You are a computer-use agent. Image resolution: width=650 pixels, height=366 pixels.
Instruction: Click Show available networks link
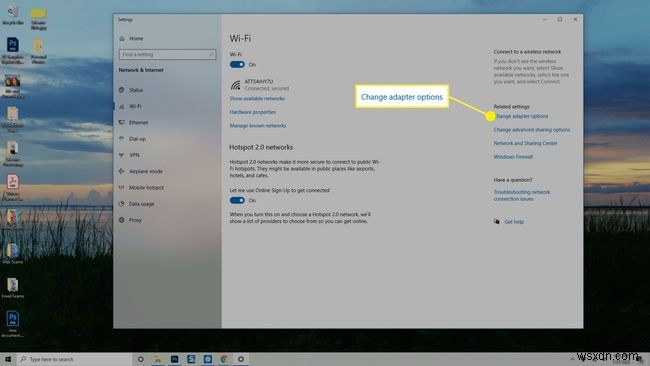point(257,99)
